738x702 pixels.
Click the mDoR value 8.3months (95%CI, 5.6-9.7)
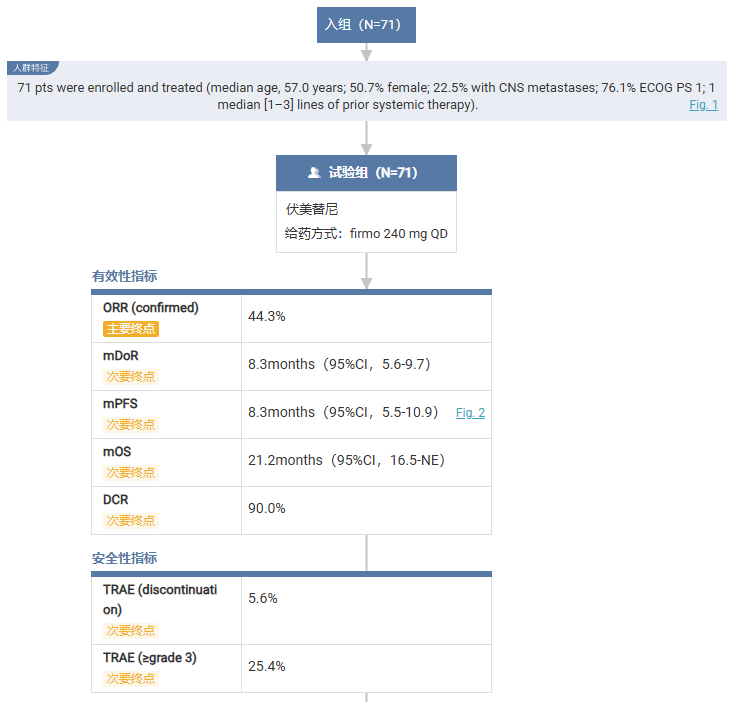[339, 364]
